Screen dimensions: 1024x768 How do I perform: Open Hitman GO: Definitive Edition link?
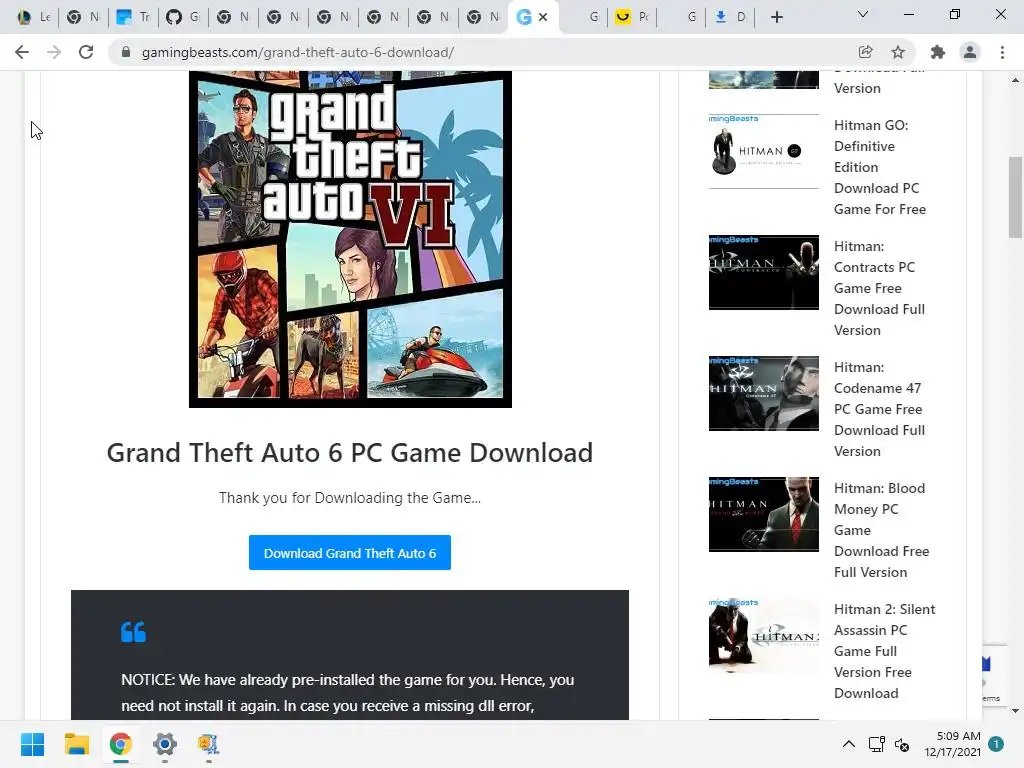(879, 167)
